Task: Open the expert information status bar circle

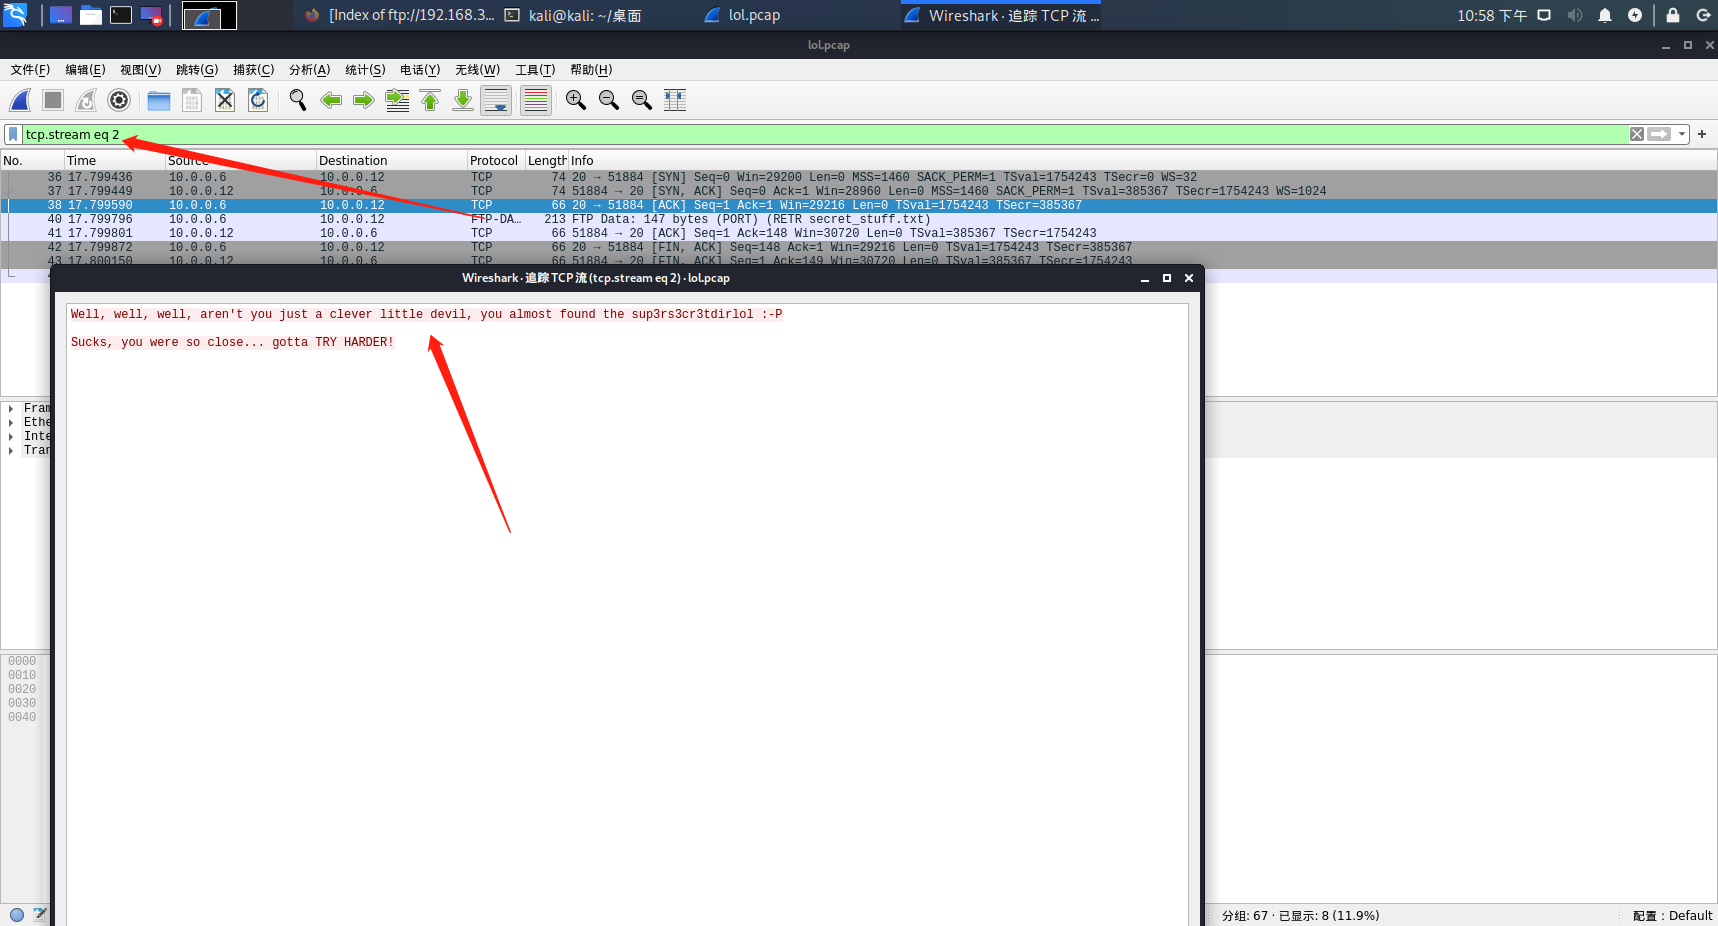Action: [x=17, y=914]
